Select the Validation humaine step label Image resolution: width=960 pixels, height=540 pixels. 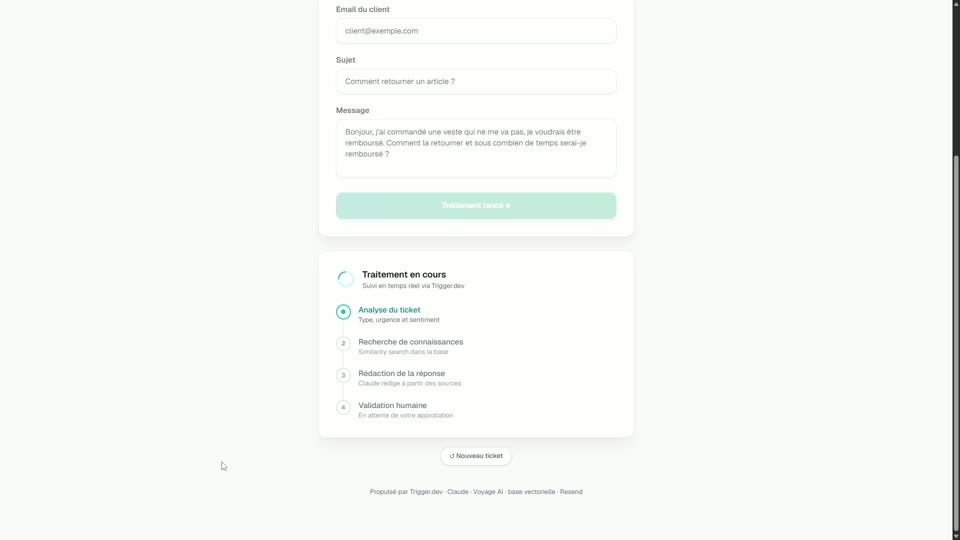click(392, 405)
